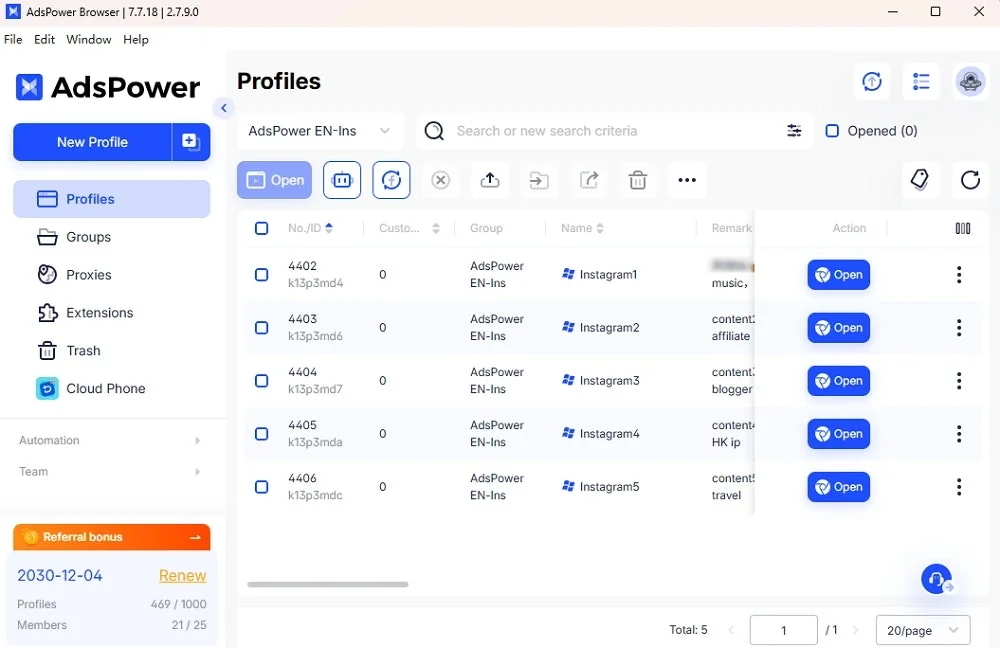Click the astronaut avatar icon
This screenshot has width=1000, height=648.
click(970, 81)
